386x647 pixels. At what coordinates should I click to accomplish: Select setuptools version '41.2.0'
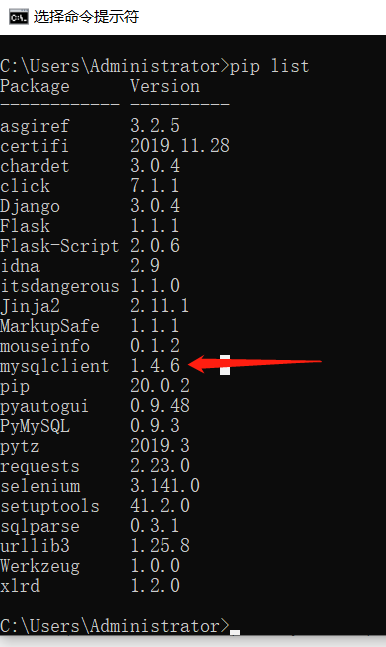(x=160, y=506)
